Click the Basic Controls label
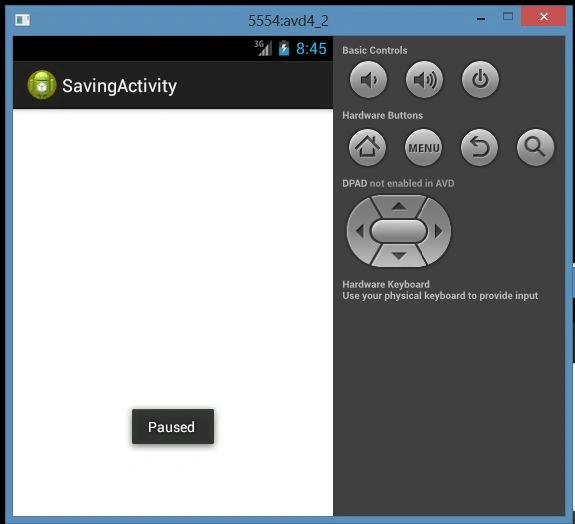The height and width of the screenshot is (524, 575). (x=374, y=50)
